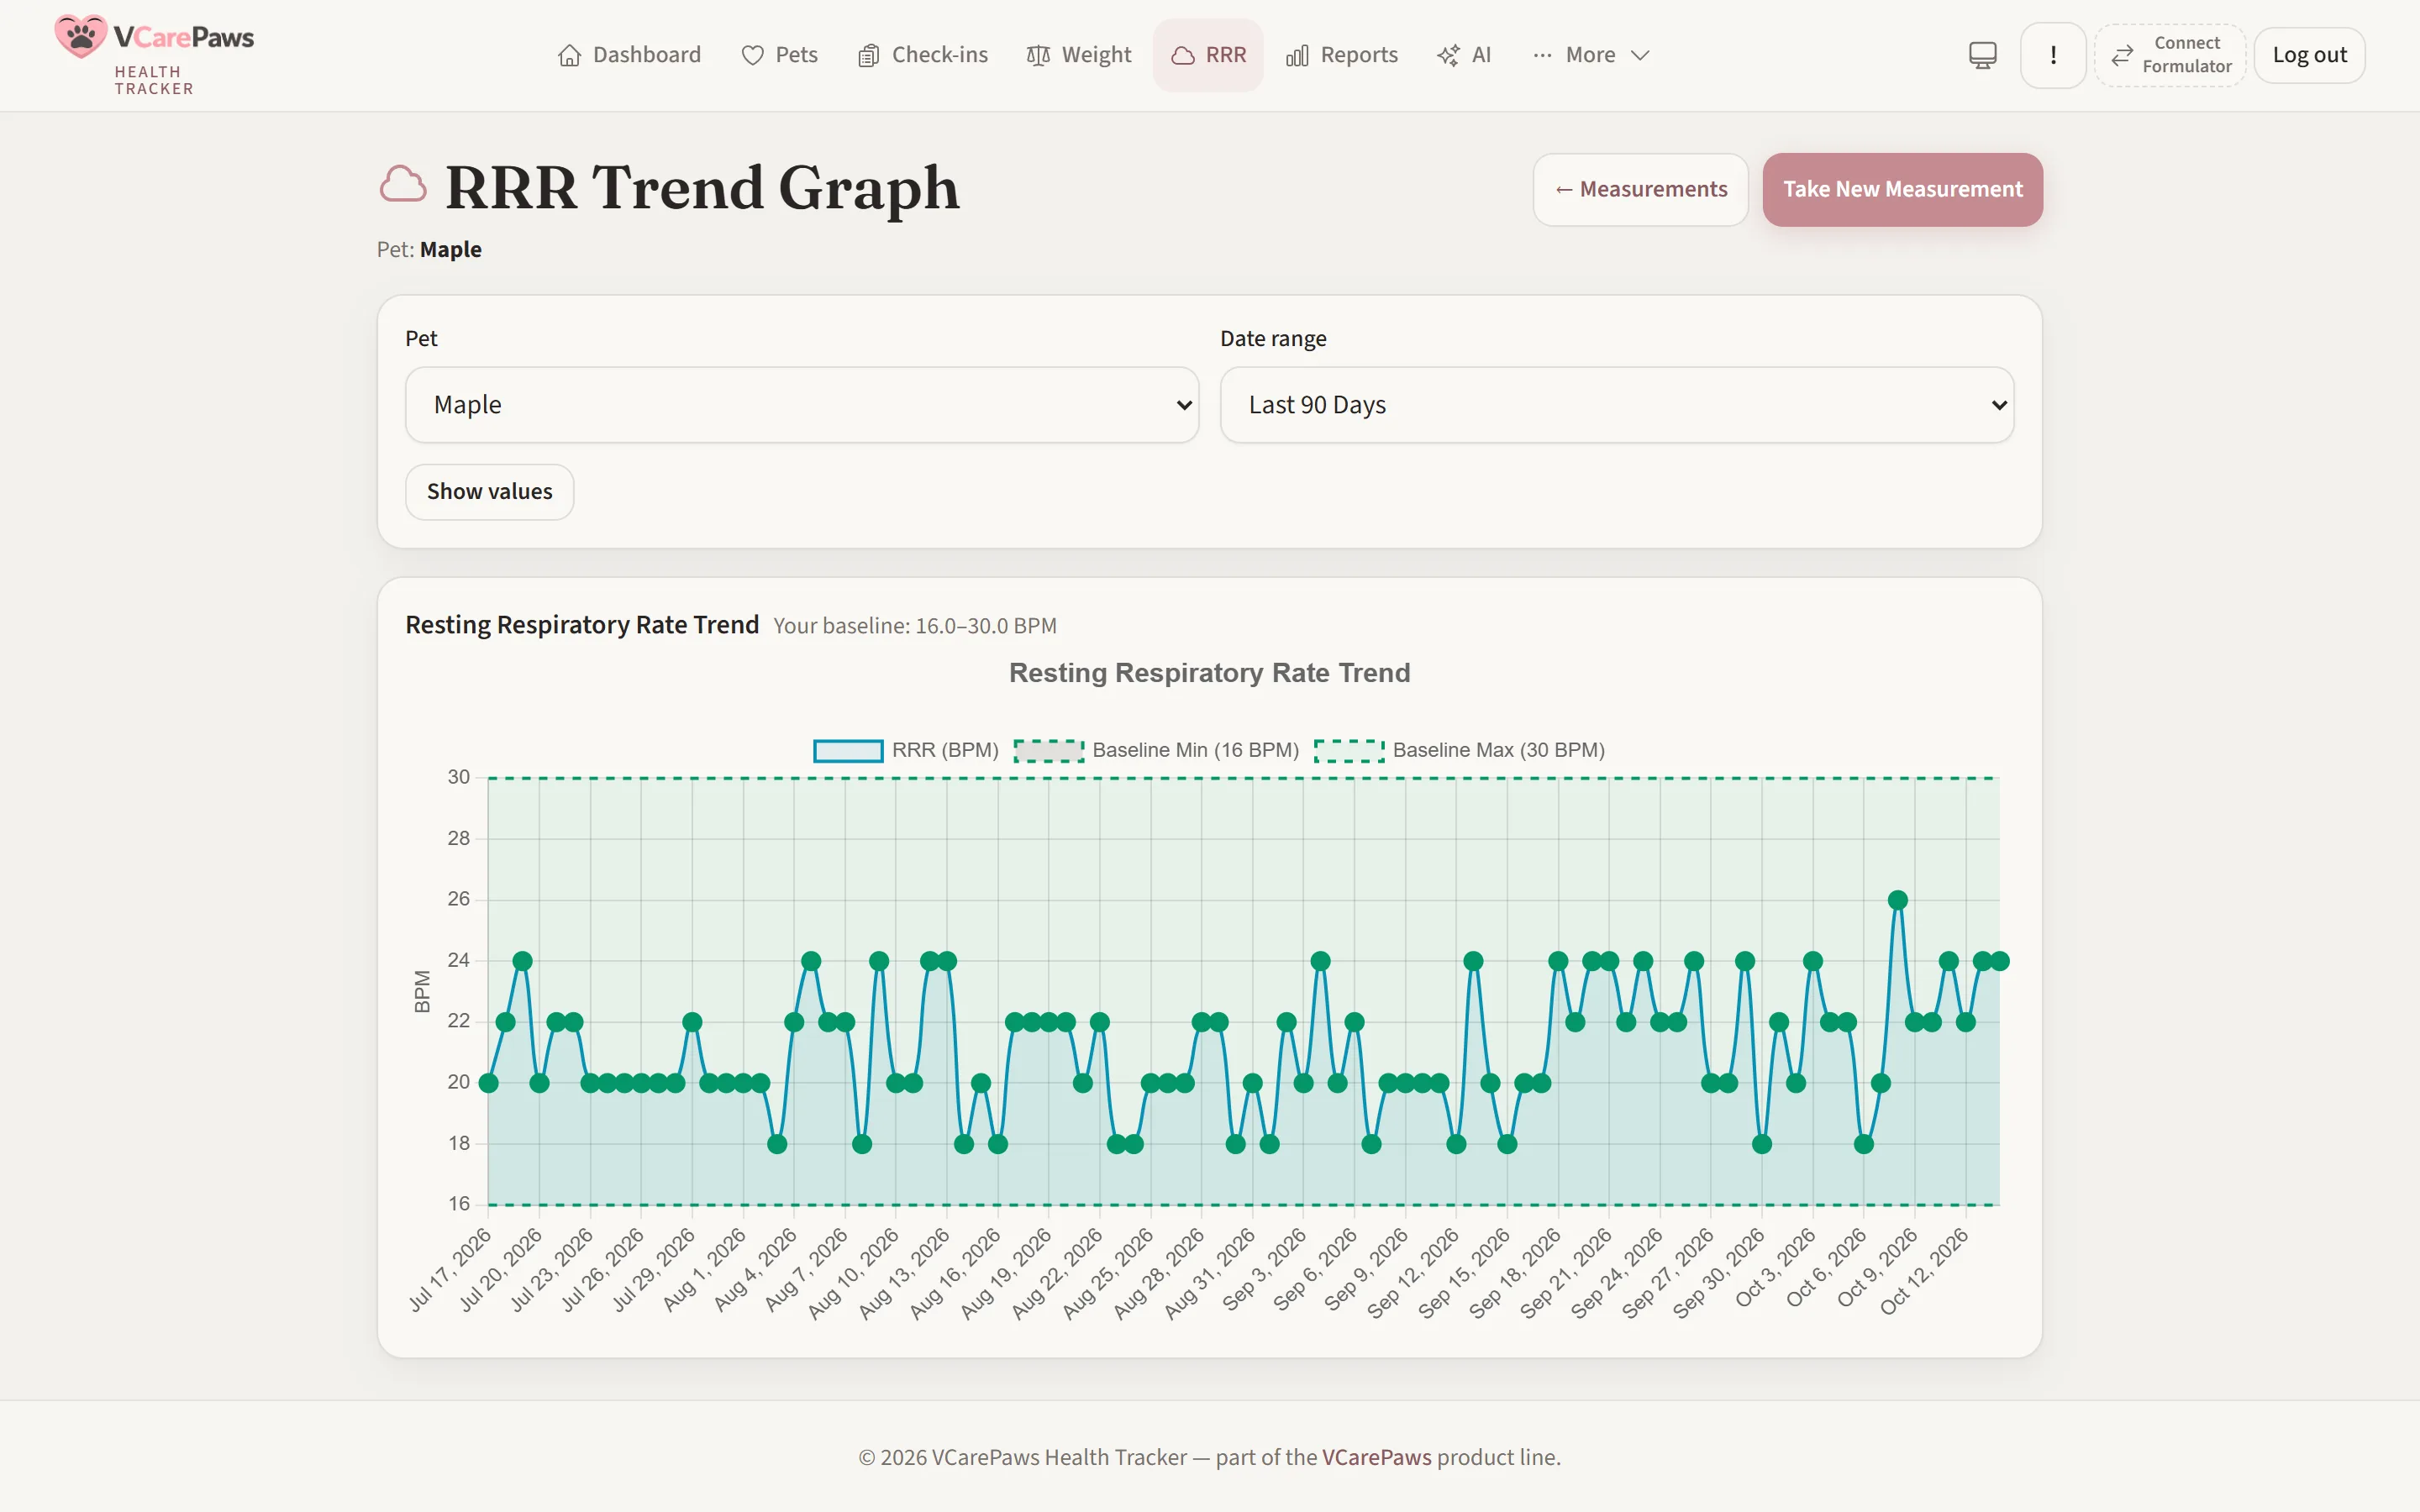The height and width of the screenshot is (1512, 2420).
Task: Click the Log out button
Action: pyautogui.click(x=2309, y=55)
